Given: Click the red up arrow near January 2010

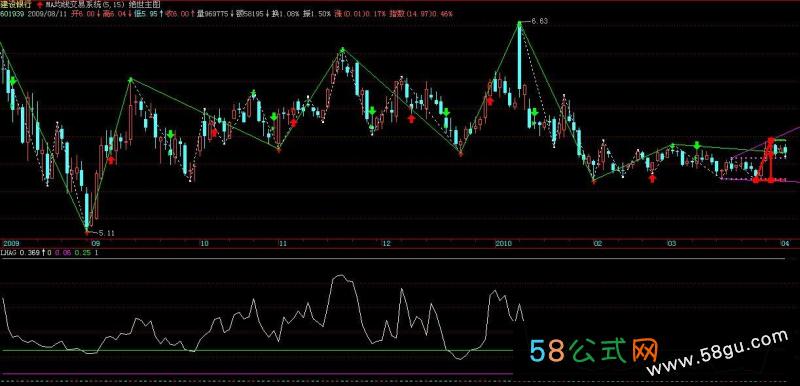Looking at the screenshot, I should 490,100.
